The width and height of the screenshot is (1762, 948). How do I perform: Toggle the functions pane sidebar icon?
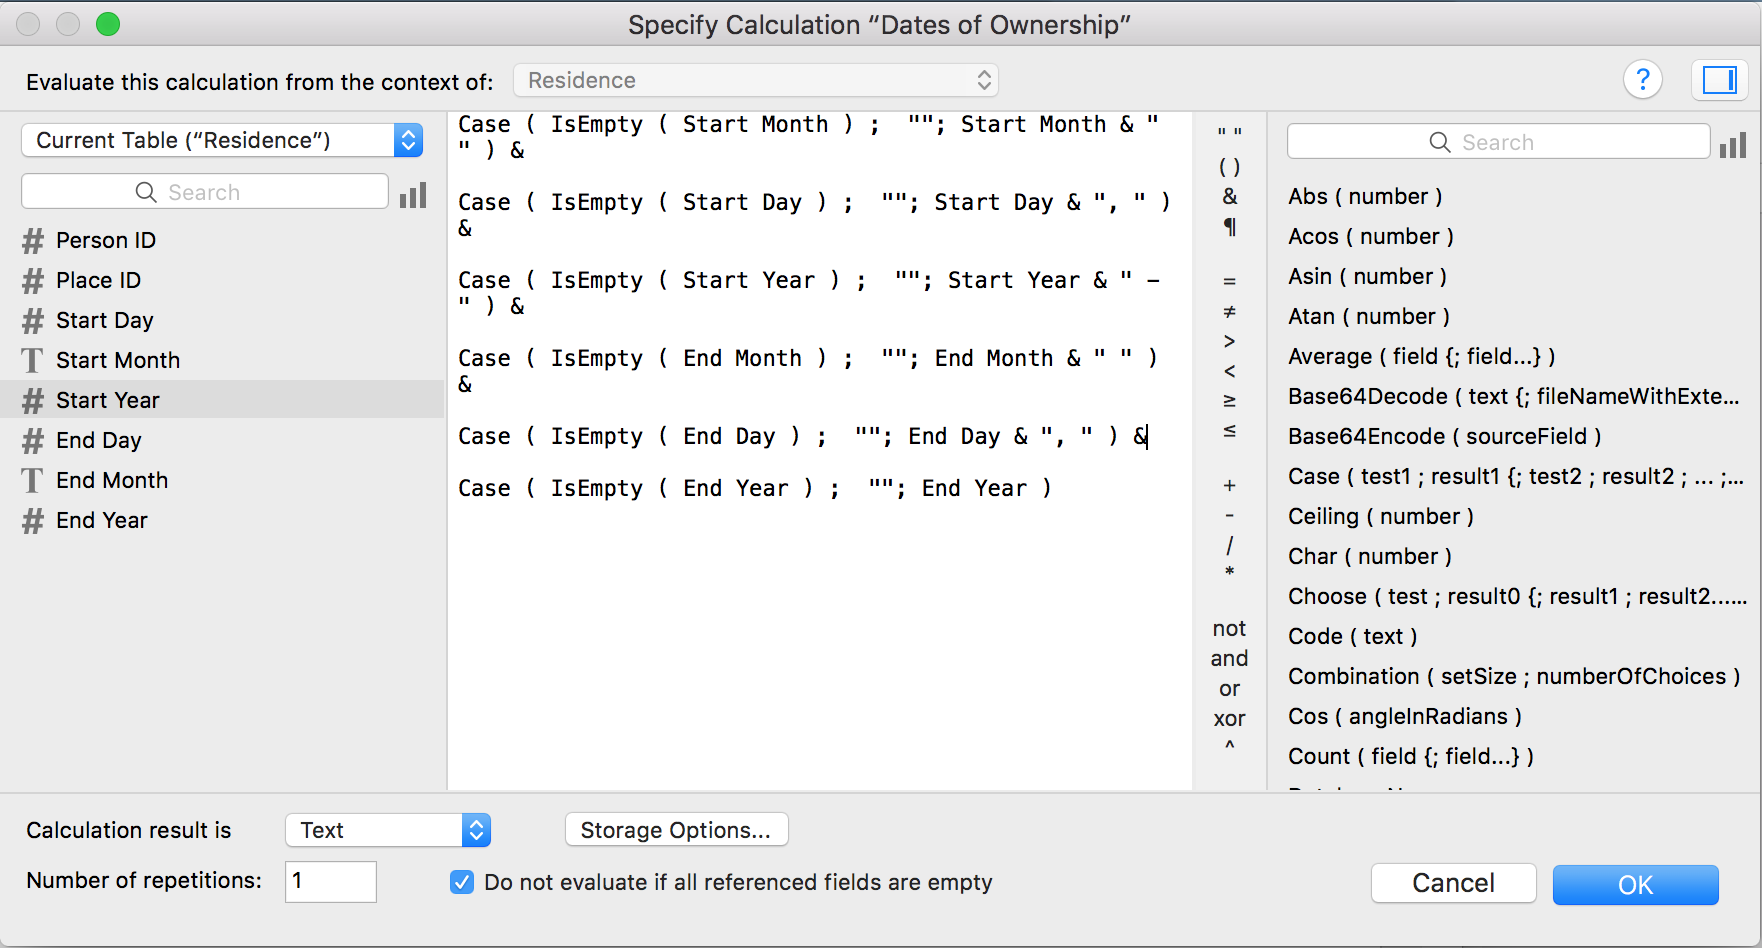click(1719, 80)
